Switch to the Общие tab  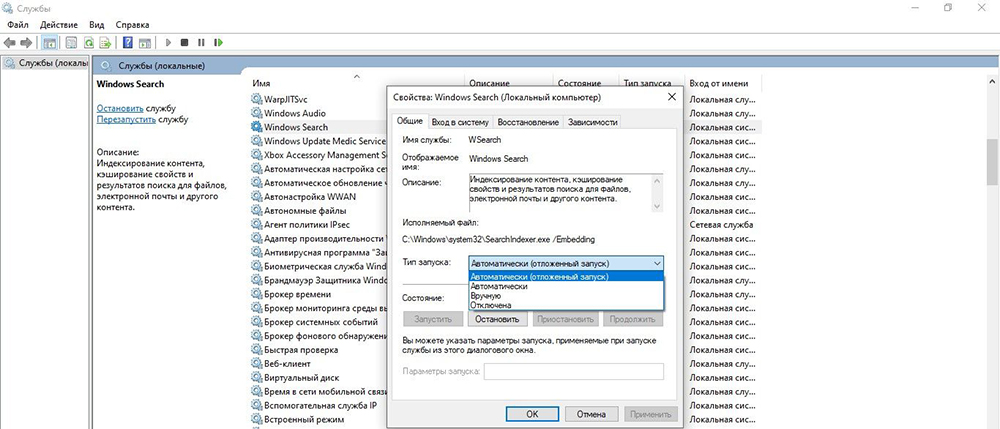point(409,121)
